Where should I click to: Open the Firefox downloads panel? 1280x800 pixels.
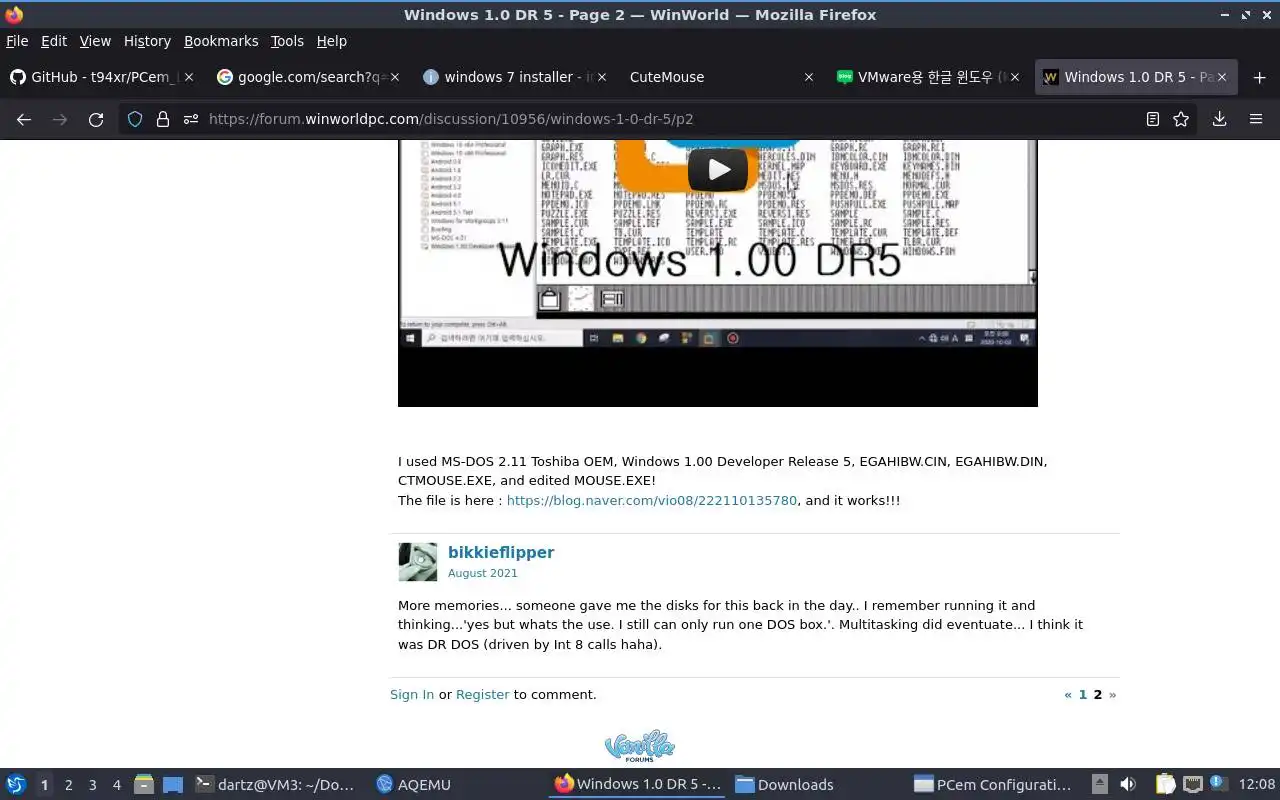click(1219, 119)
